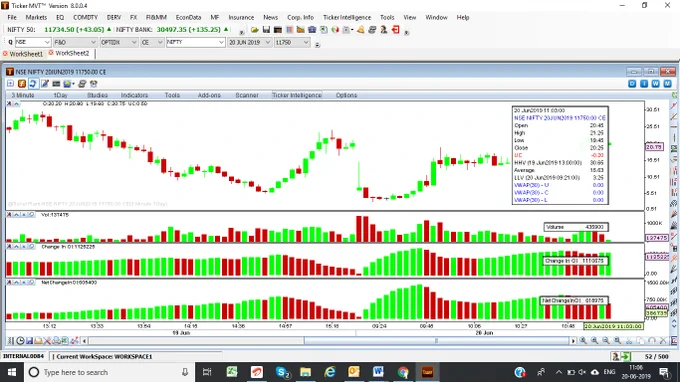Open the Markets menu
This screenshot has width=680, height=382.
[36, 17]
